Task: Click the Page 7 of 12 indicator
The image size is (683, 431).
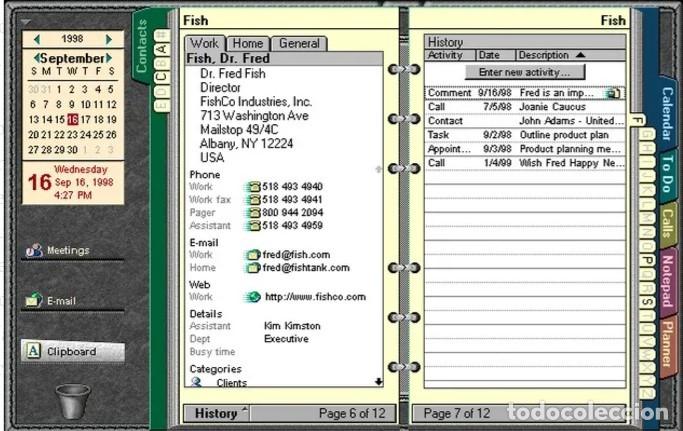Action: click(x=456, y=413)
